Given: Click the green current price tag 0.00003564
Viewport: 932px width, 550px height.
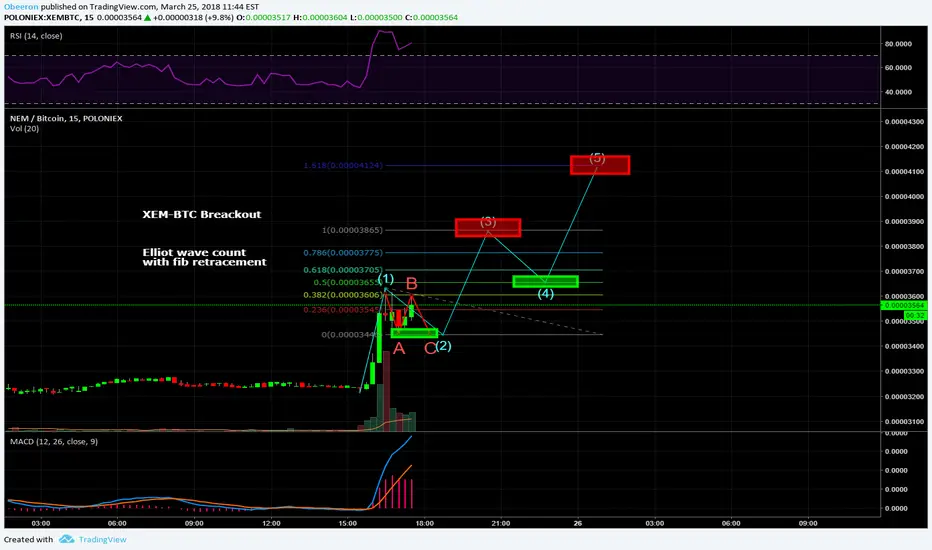Looking at the screenshot, I should [x=903, y=305].
